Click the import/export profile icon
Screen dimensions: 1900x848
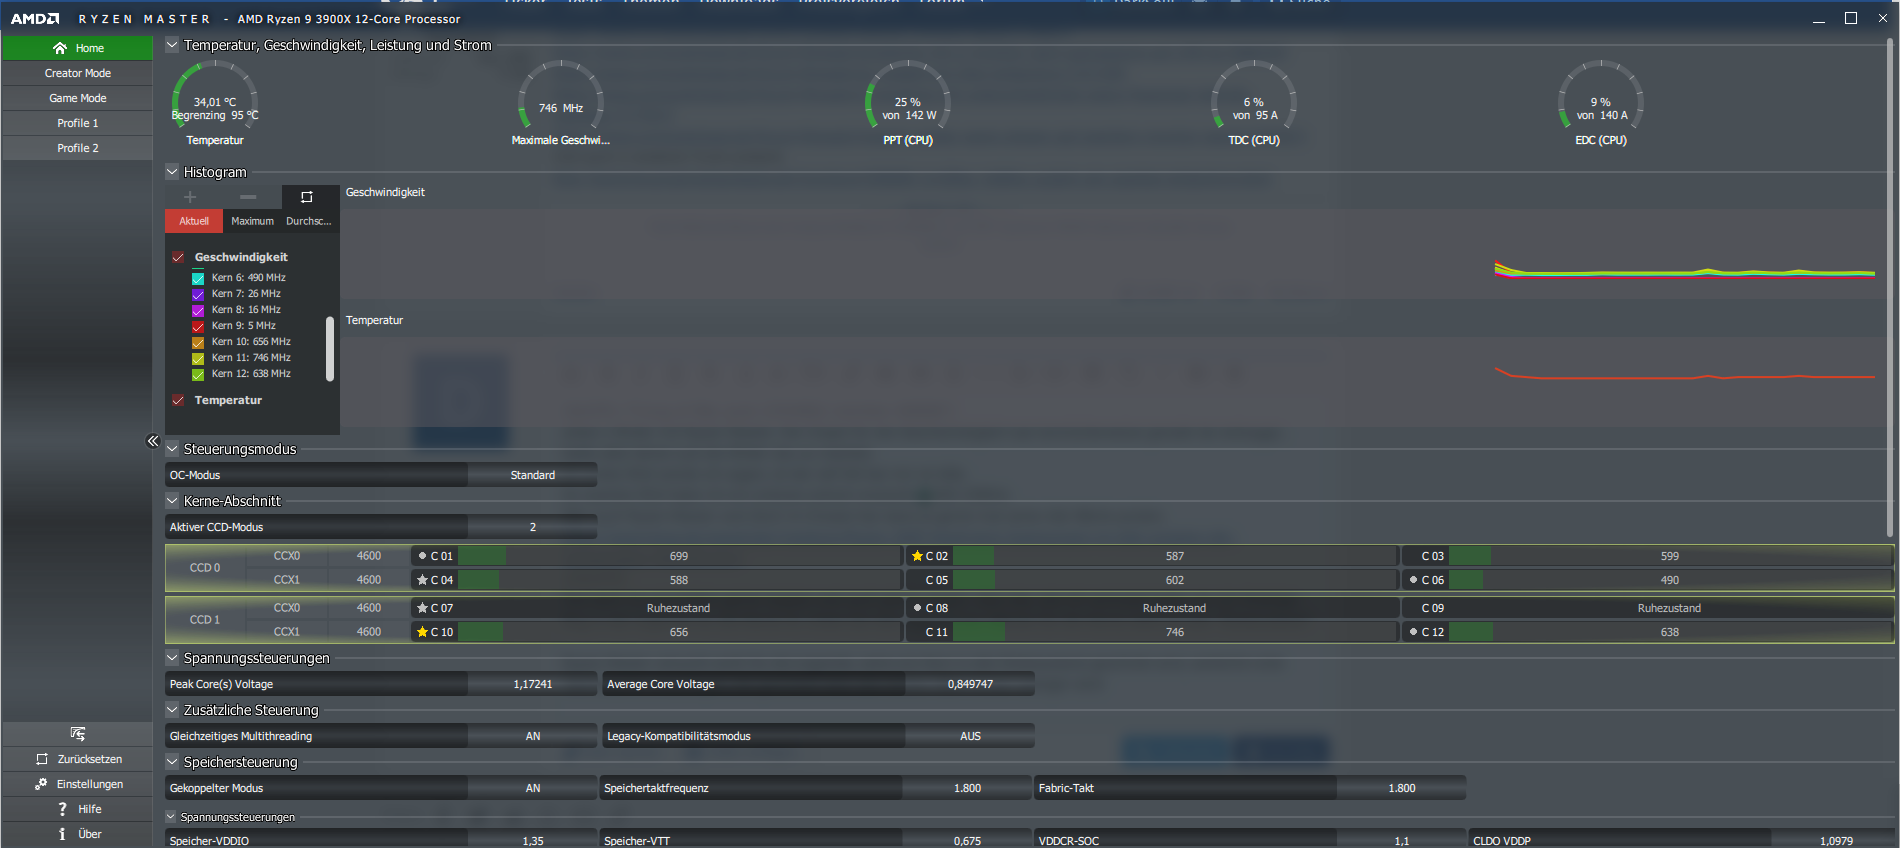(77, 734)
